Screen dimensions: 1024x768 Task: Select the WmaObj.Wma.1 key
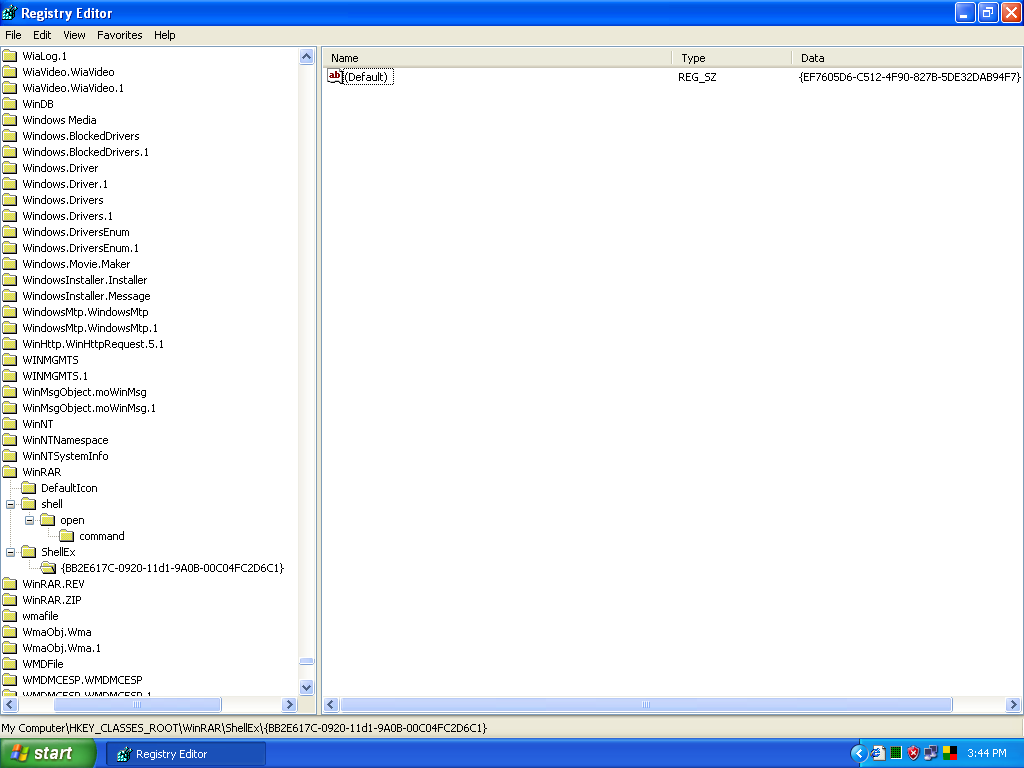click(61, 648)
